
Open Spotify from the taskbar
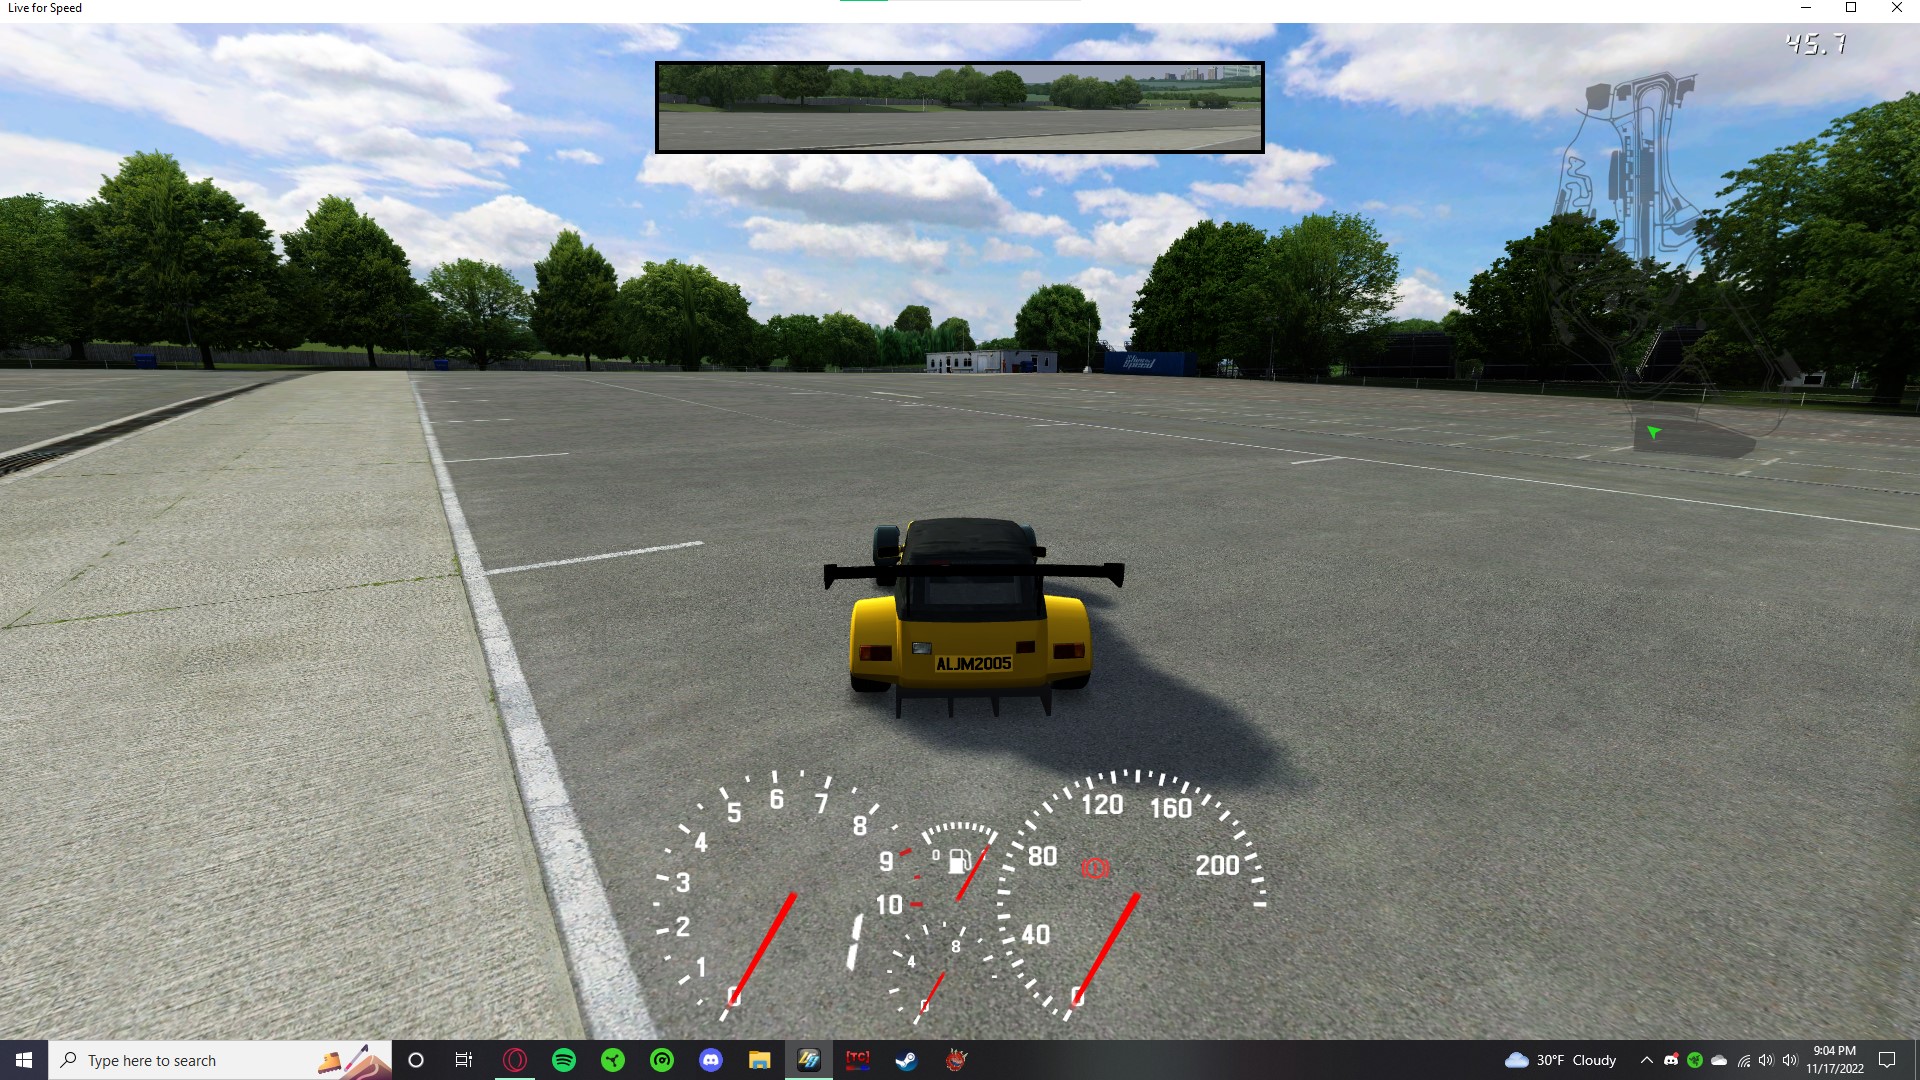[564, 1060]
